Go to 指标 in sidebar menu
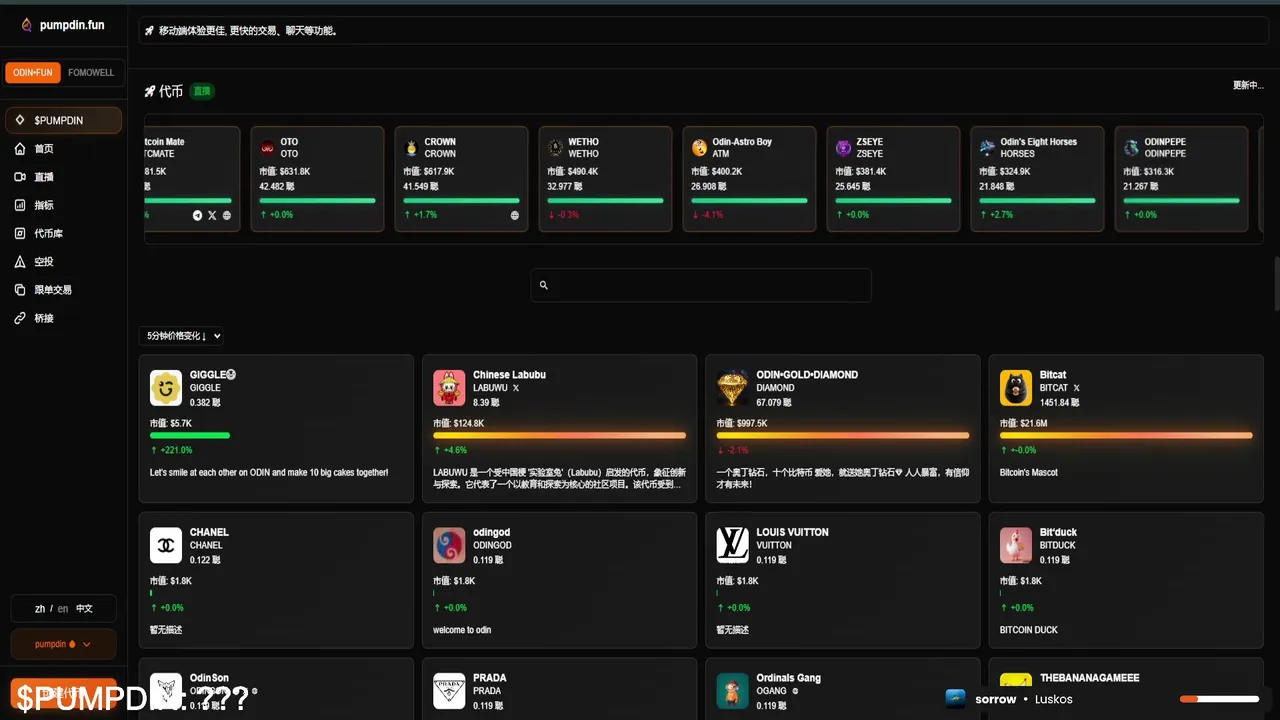Image resolution: width=1280 pixels, height=720 pixels. (x=44, y=205)
